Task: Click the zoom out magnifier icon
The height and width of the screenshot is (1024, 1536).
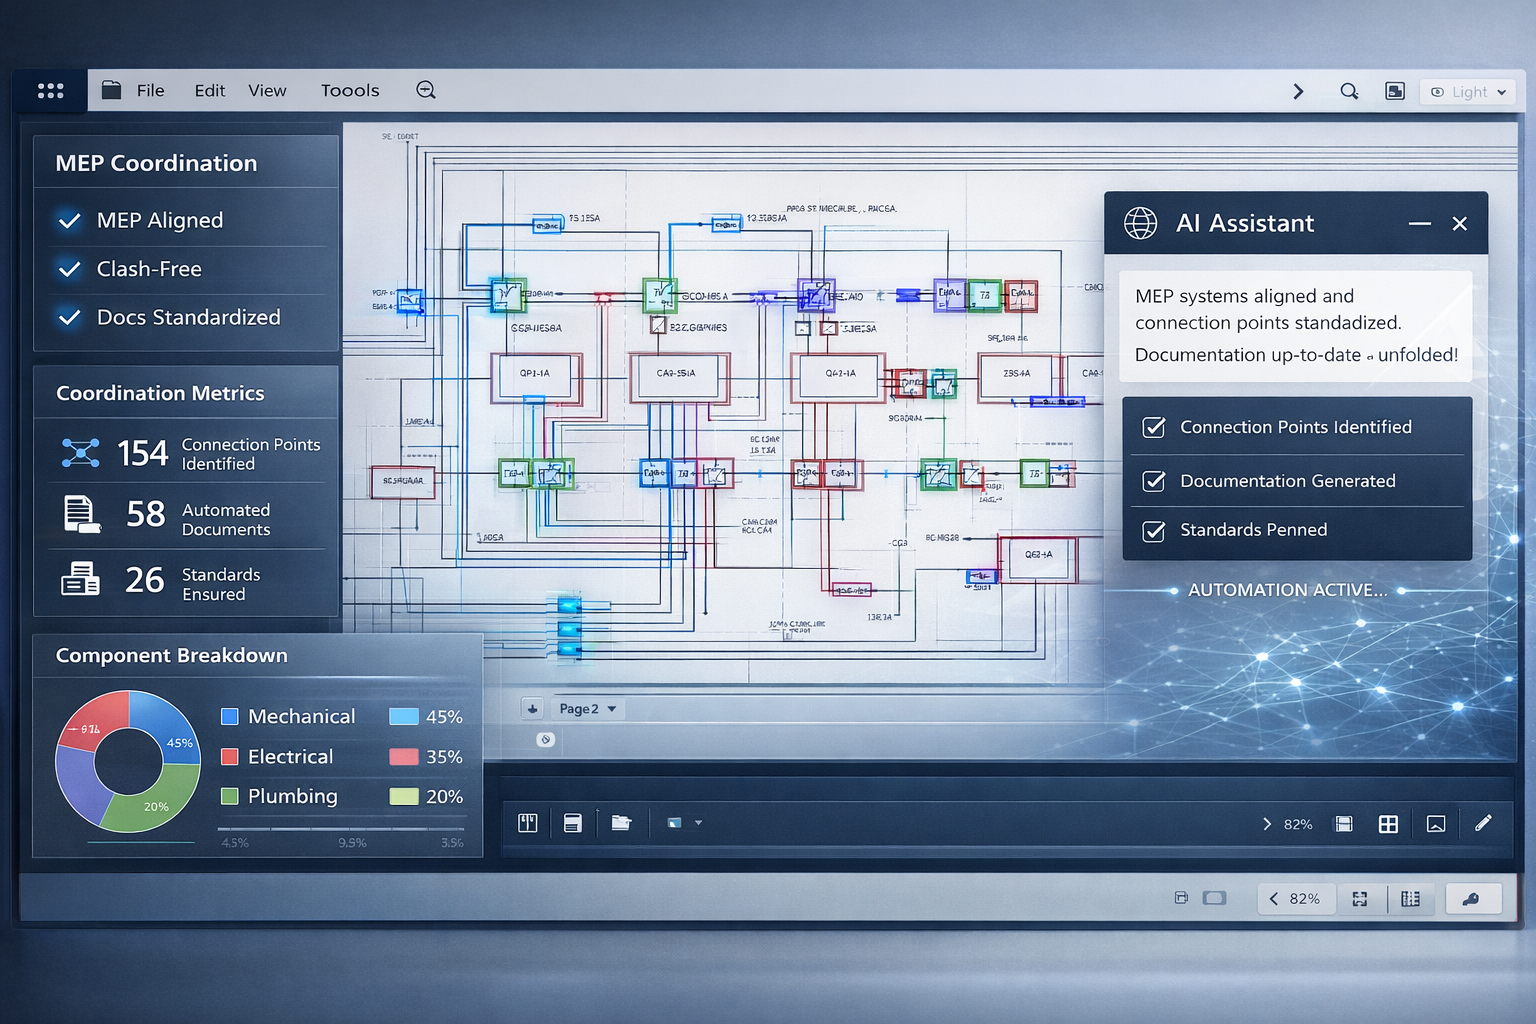Action: pos(426,90)
